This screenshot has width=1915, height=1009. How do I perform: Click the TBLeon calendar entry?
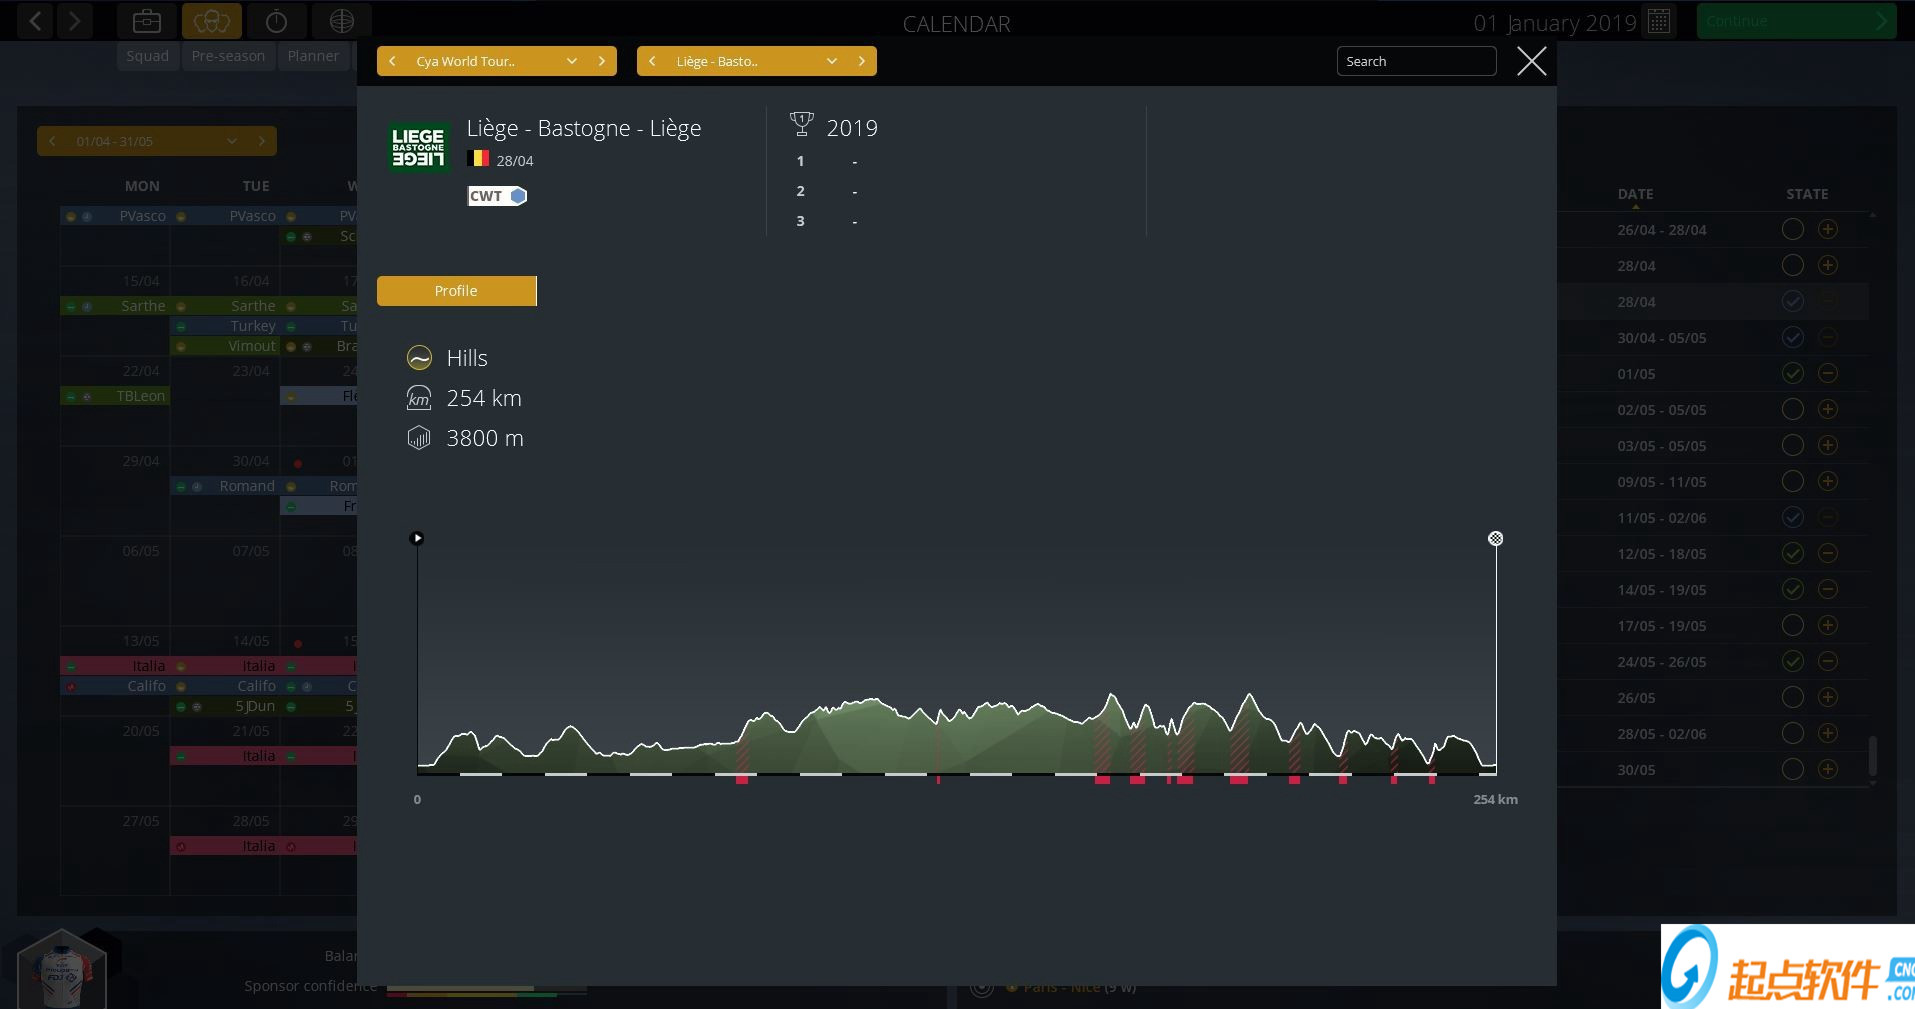click(x=114, y=396)
